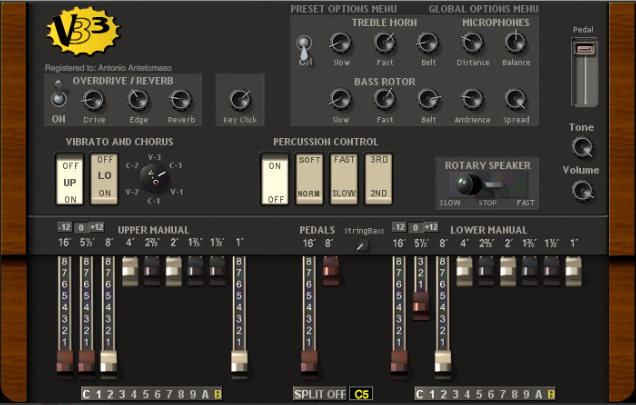Toggle the Overdrive/Reverb ON switch

(59, 98)
